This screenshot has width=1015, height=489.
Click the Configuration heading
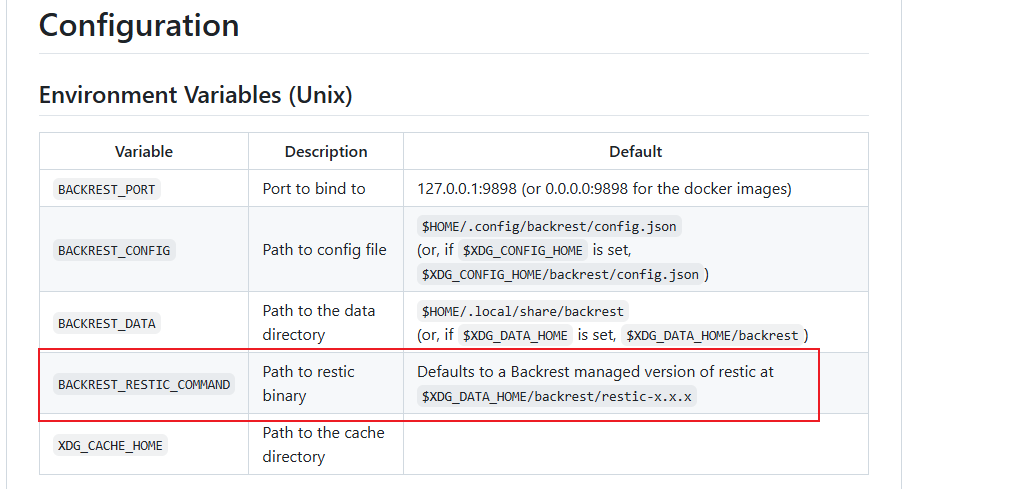pos(139,26)
